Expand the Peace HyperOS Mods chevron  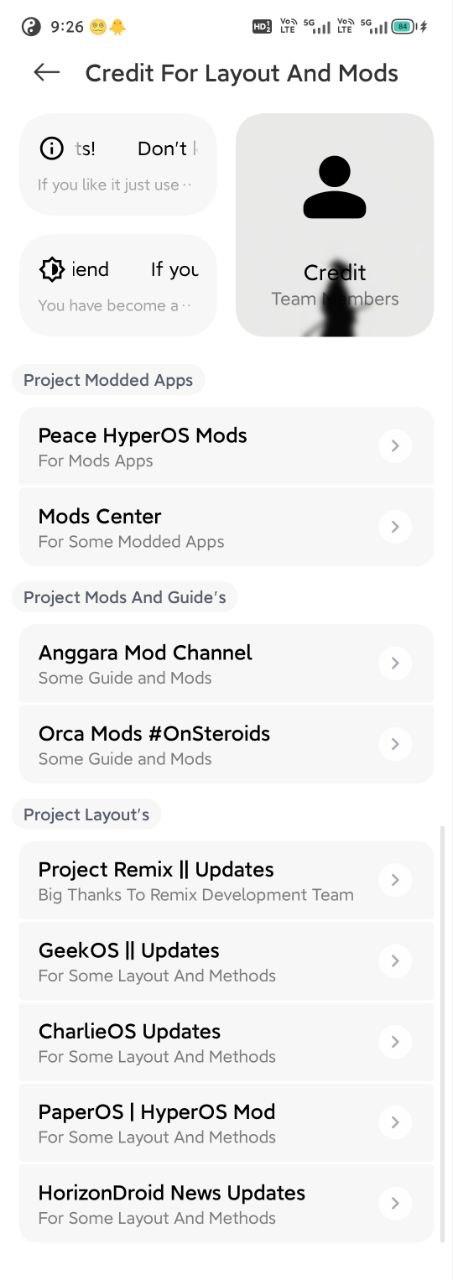click(x=395, y=446)
